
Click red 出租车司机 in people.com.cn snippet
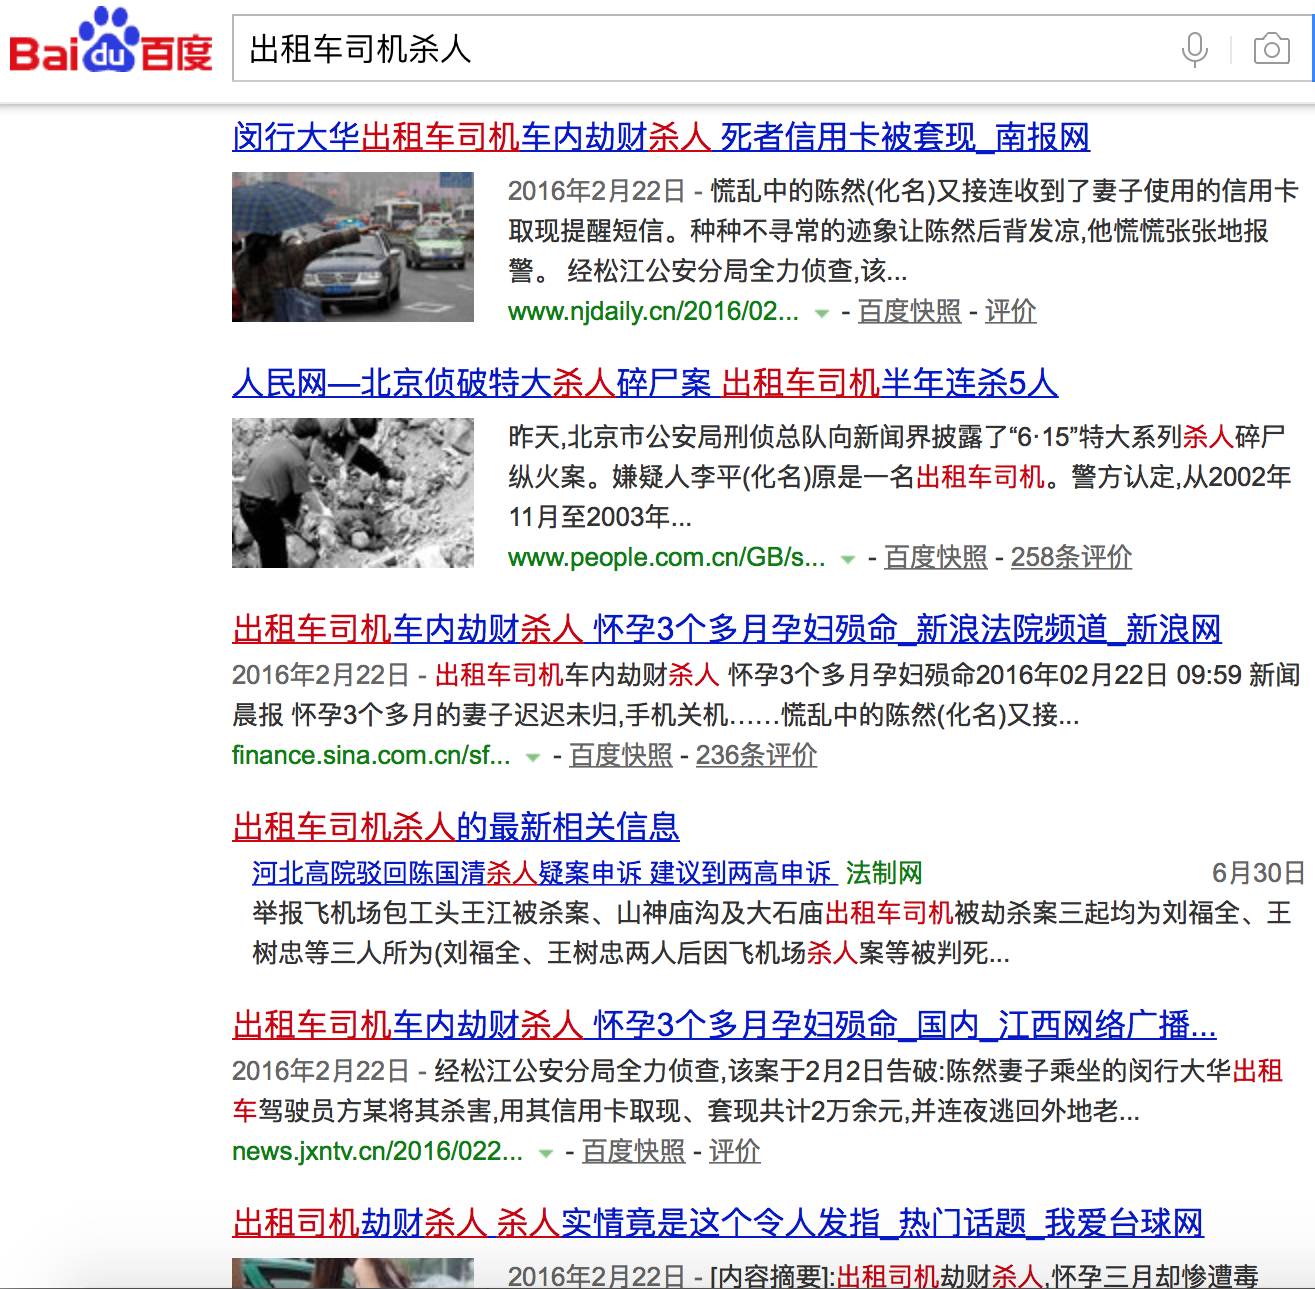980,477
